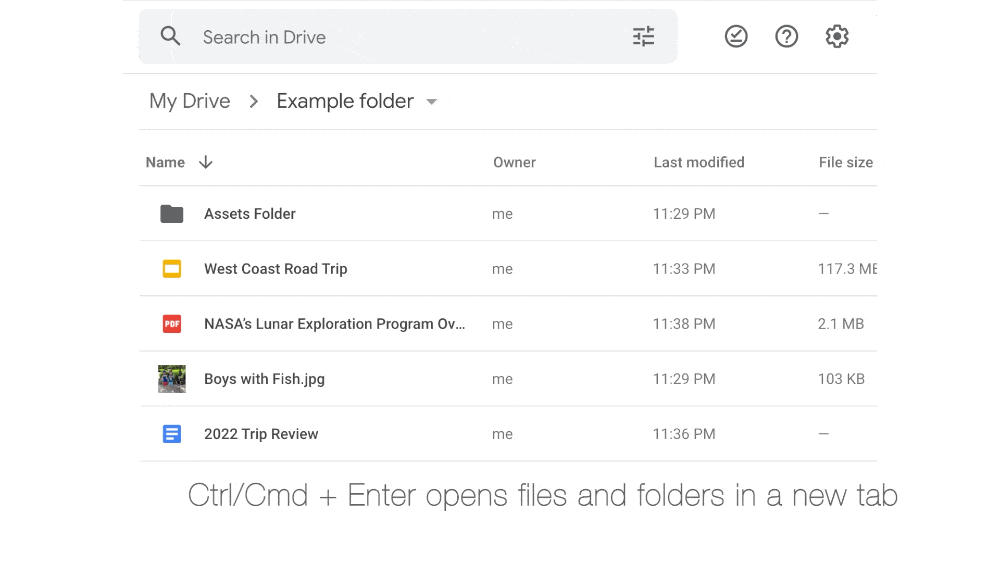Open search filter options icon
The height and width of the screenshot is (562, 1000).
click(643, 37)
